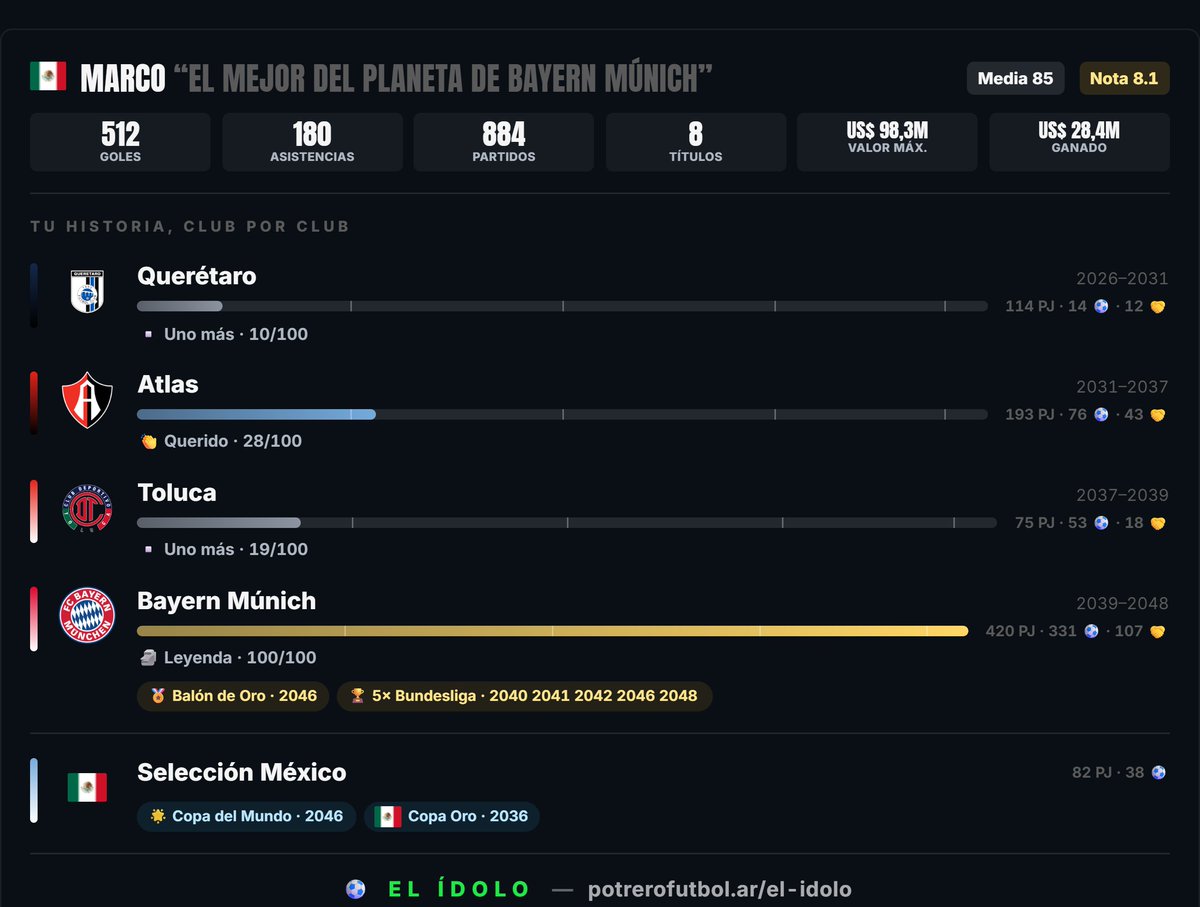1200x907 pixels.
Task: Click the trophy icon in Bundesliga badge
Action: coord(358,696)
